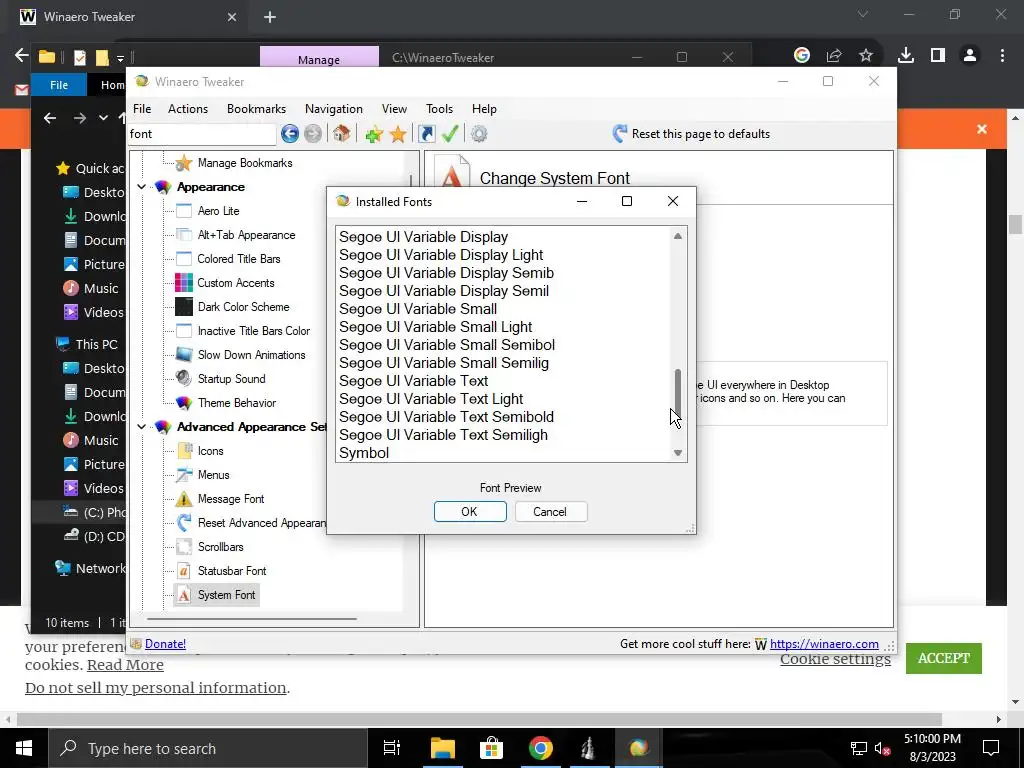Collapse Advanced Appearance Settings section
1024x768 pixels.
[142, 426]
